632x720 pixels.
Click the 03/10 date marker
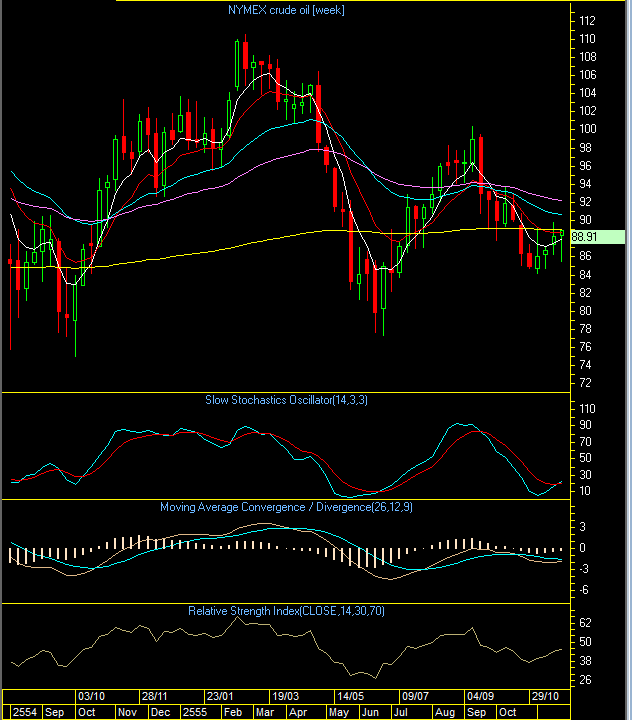[91, 696]
